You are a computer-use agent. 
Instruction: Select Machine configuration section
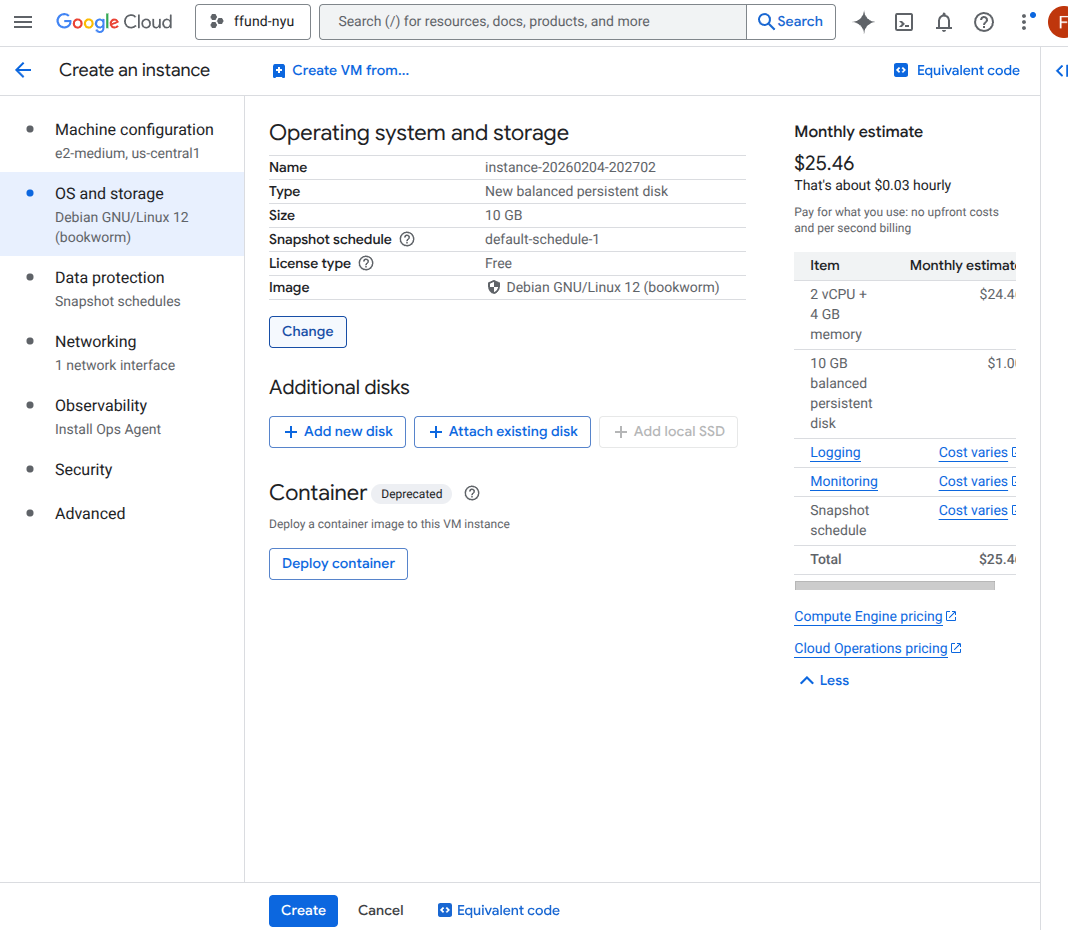pos(134,130)
